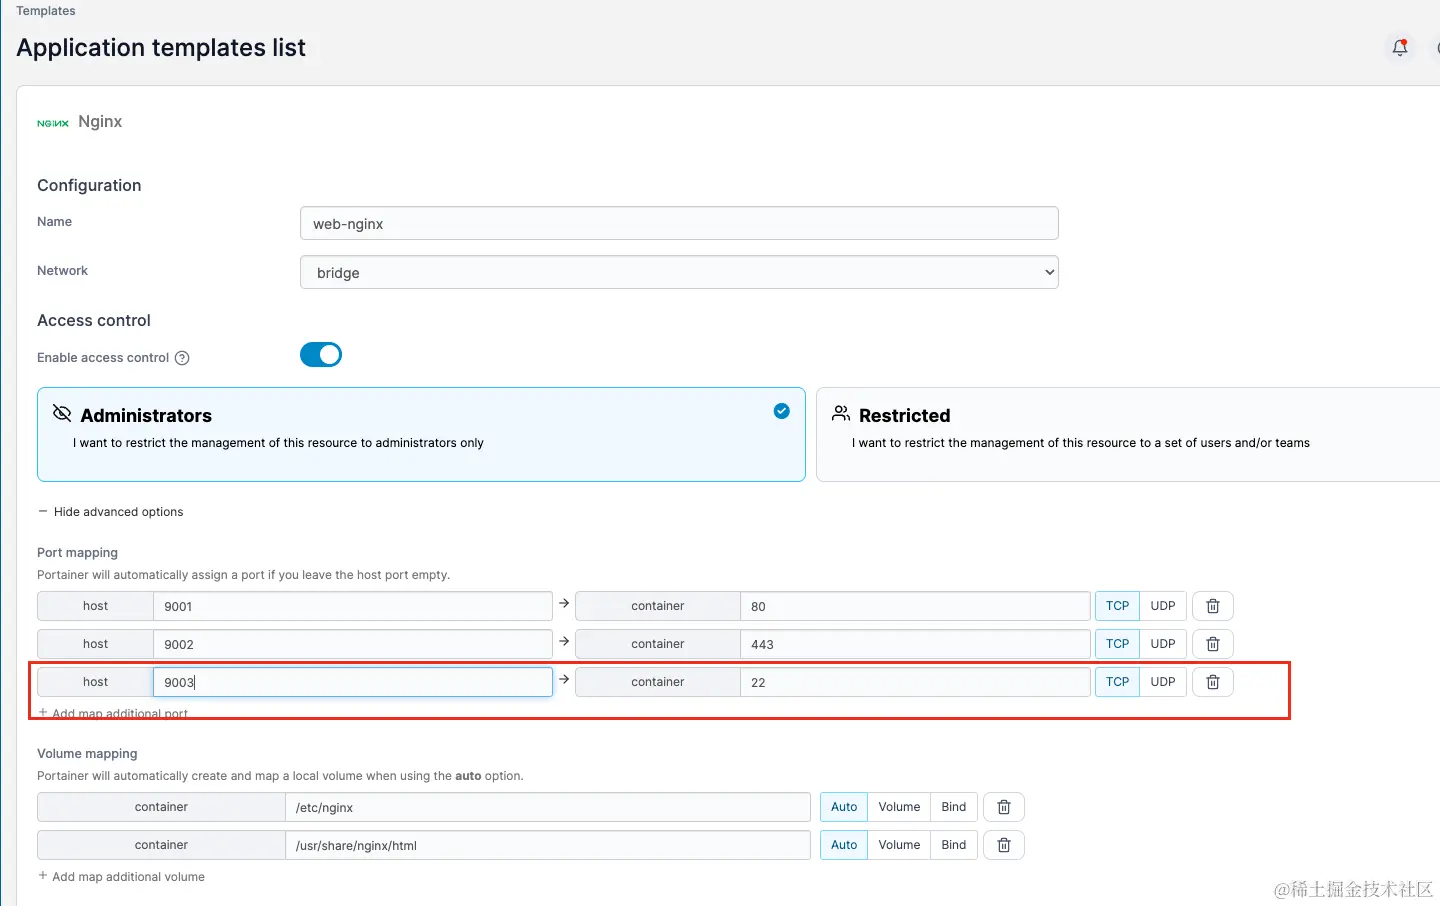Toggle the Enable access control switch
The image size is (1440, 906).
(321, 355)
